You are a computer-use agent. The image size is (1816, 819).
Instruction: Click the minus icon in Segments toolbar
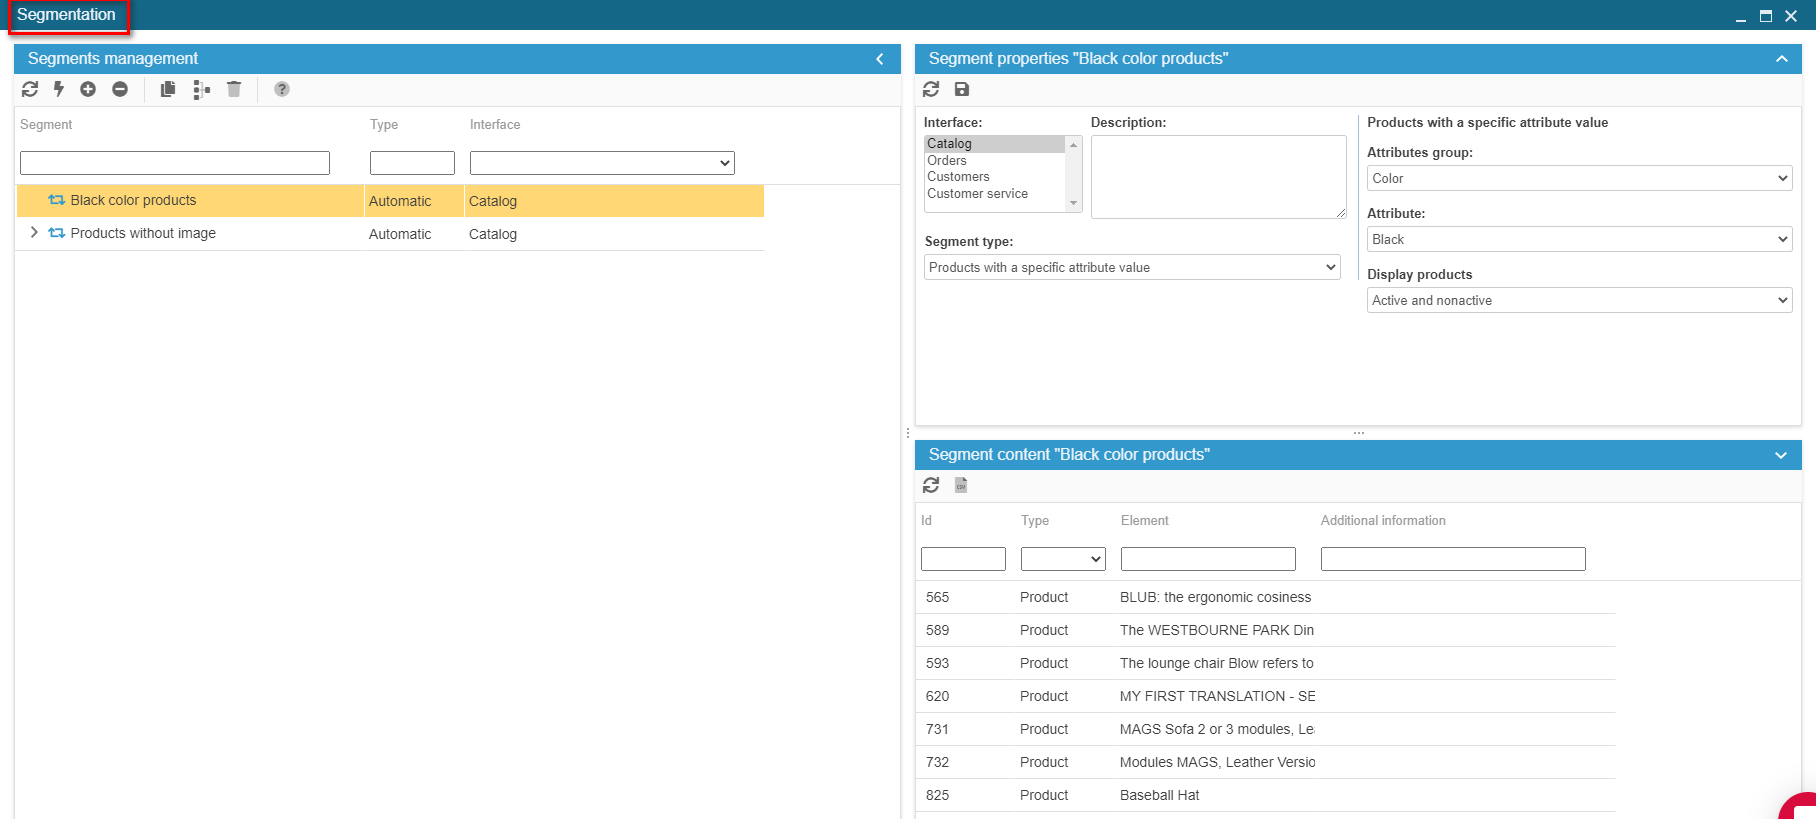coord(120,89)
